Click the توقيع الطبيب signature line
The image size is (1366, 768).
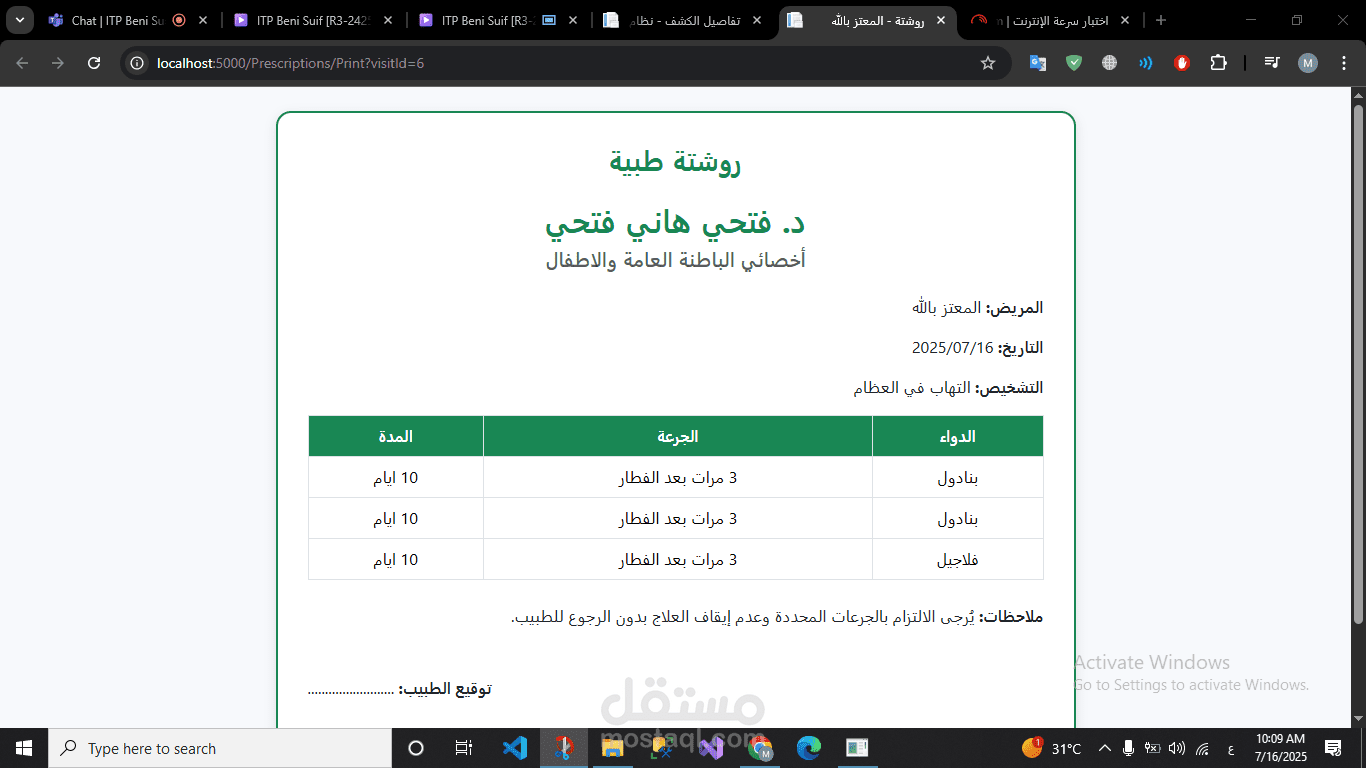[x=400, y=689]
